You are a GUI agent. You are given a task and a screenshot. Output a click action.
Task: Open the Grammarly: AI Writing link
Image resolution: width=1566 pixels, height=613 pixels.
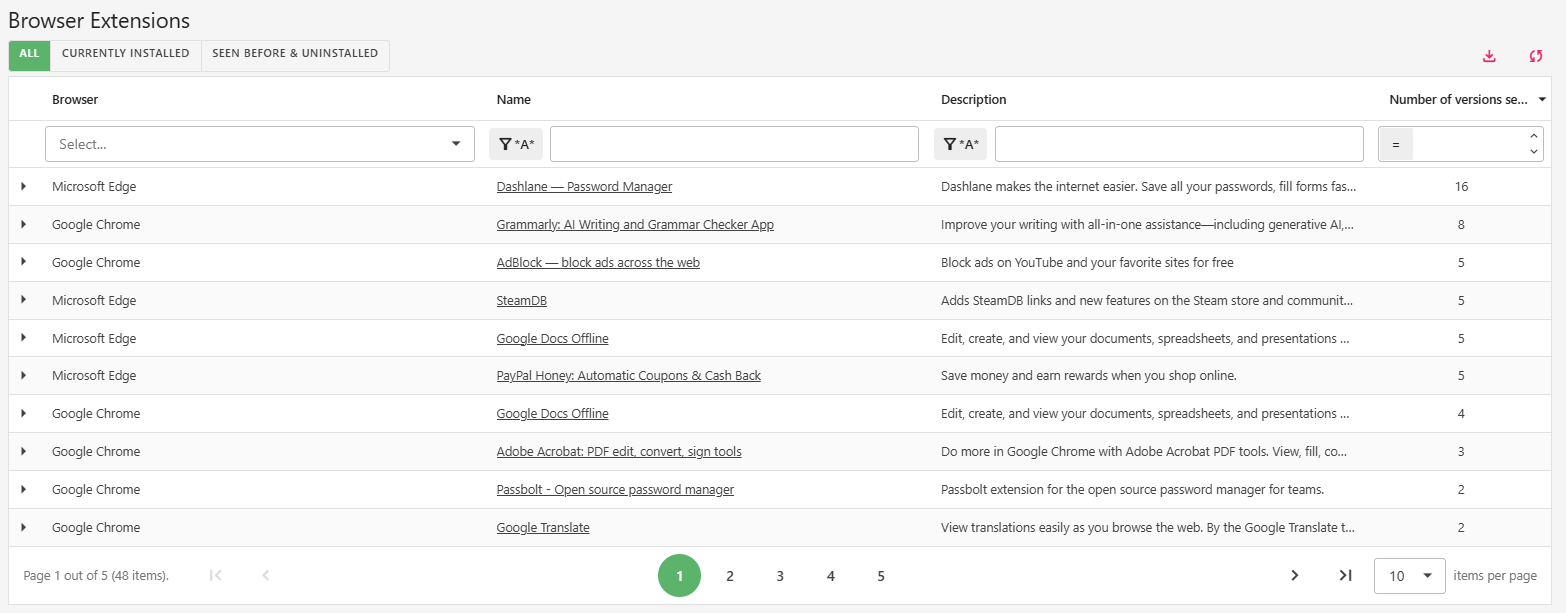click(x=635, y=225)
